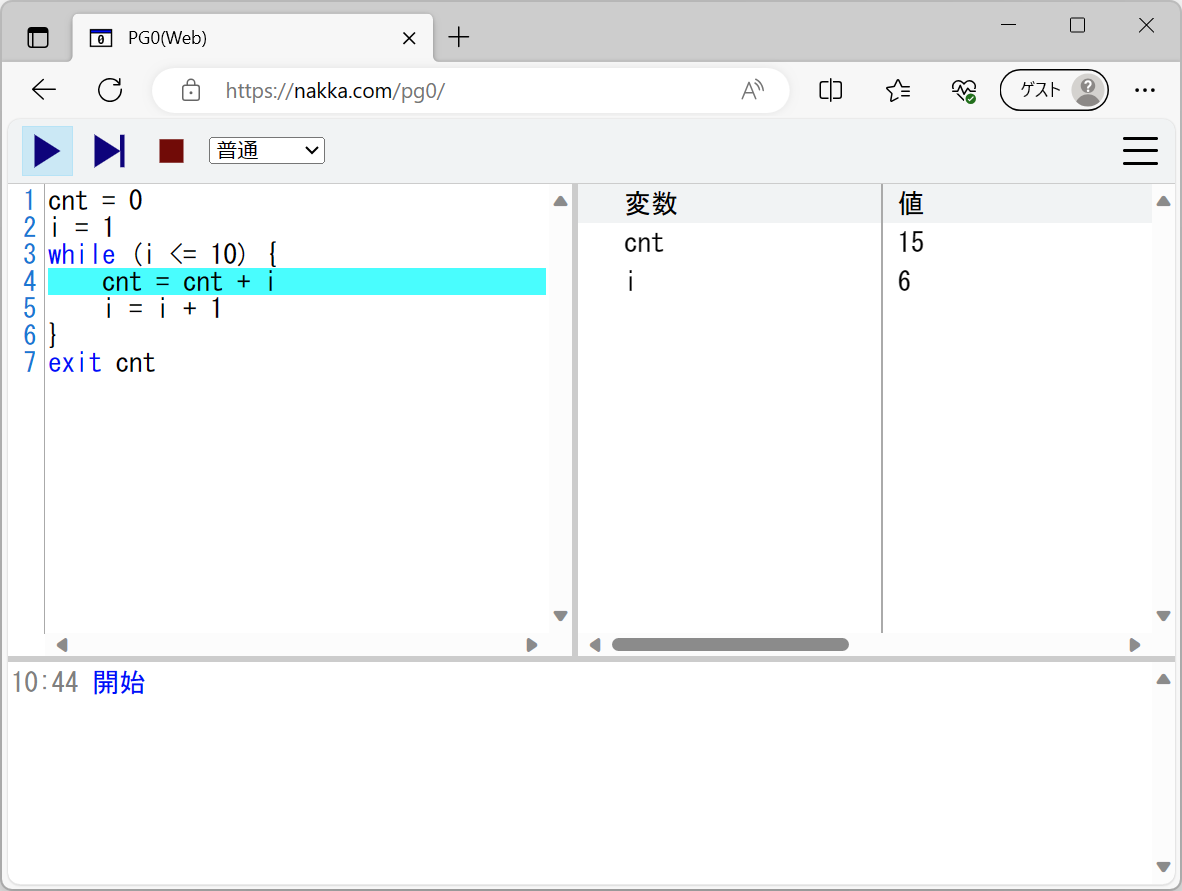The width and height of the screenshot is (1182, 891).
Task: Click code line 'i = i + 1'
Action: coord(162,308)
